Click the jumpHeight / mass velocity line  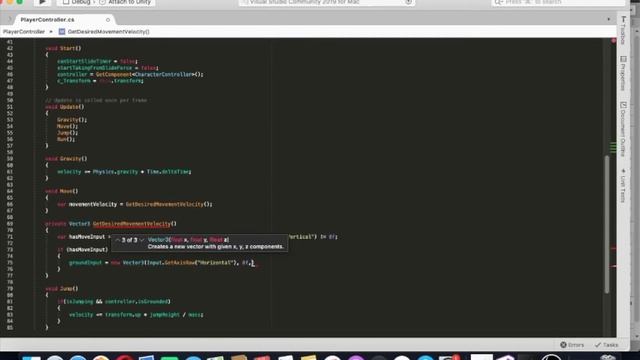136,315
